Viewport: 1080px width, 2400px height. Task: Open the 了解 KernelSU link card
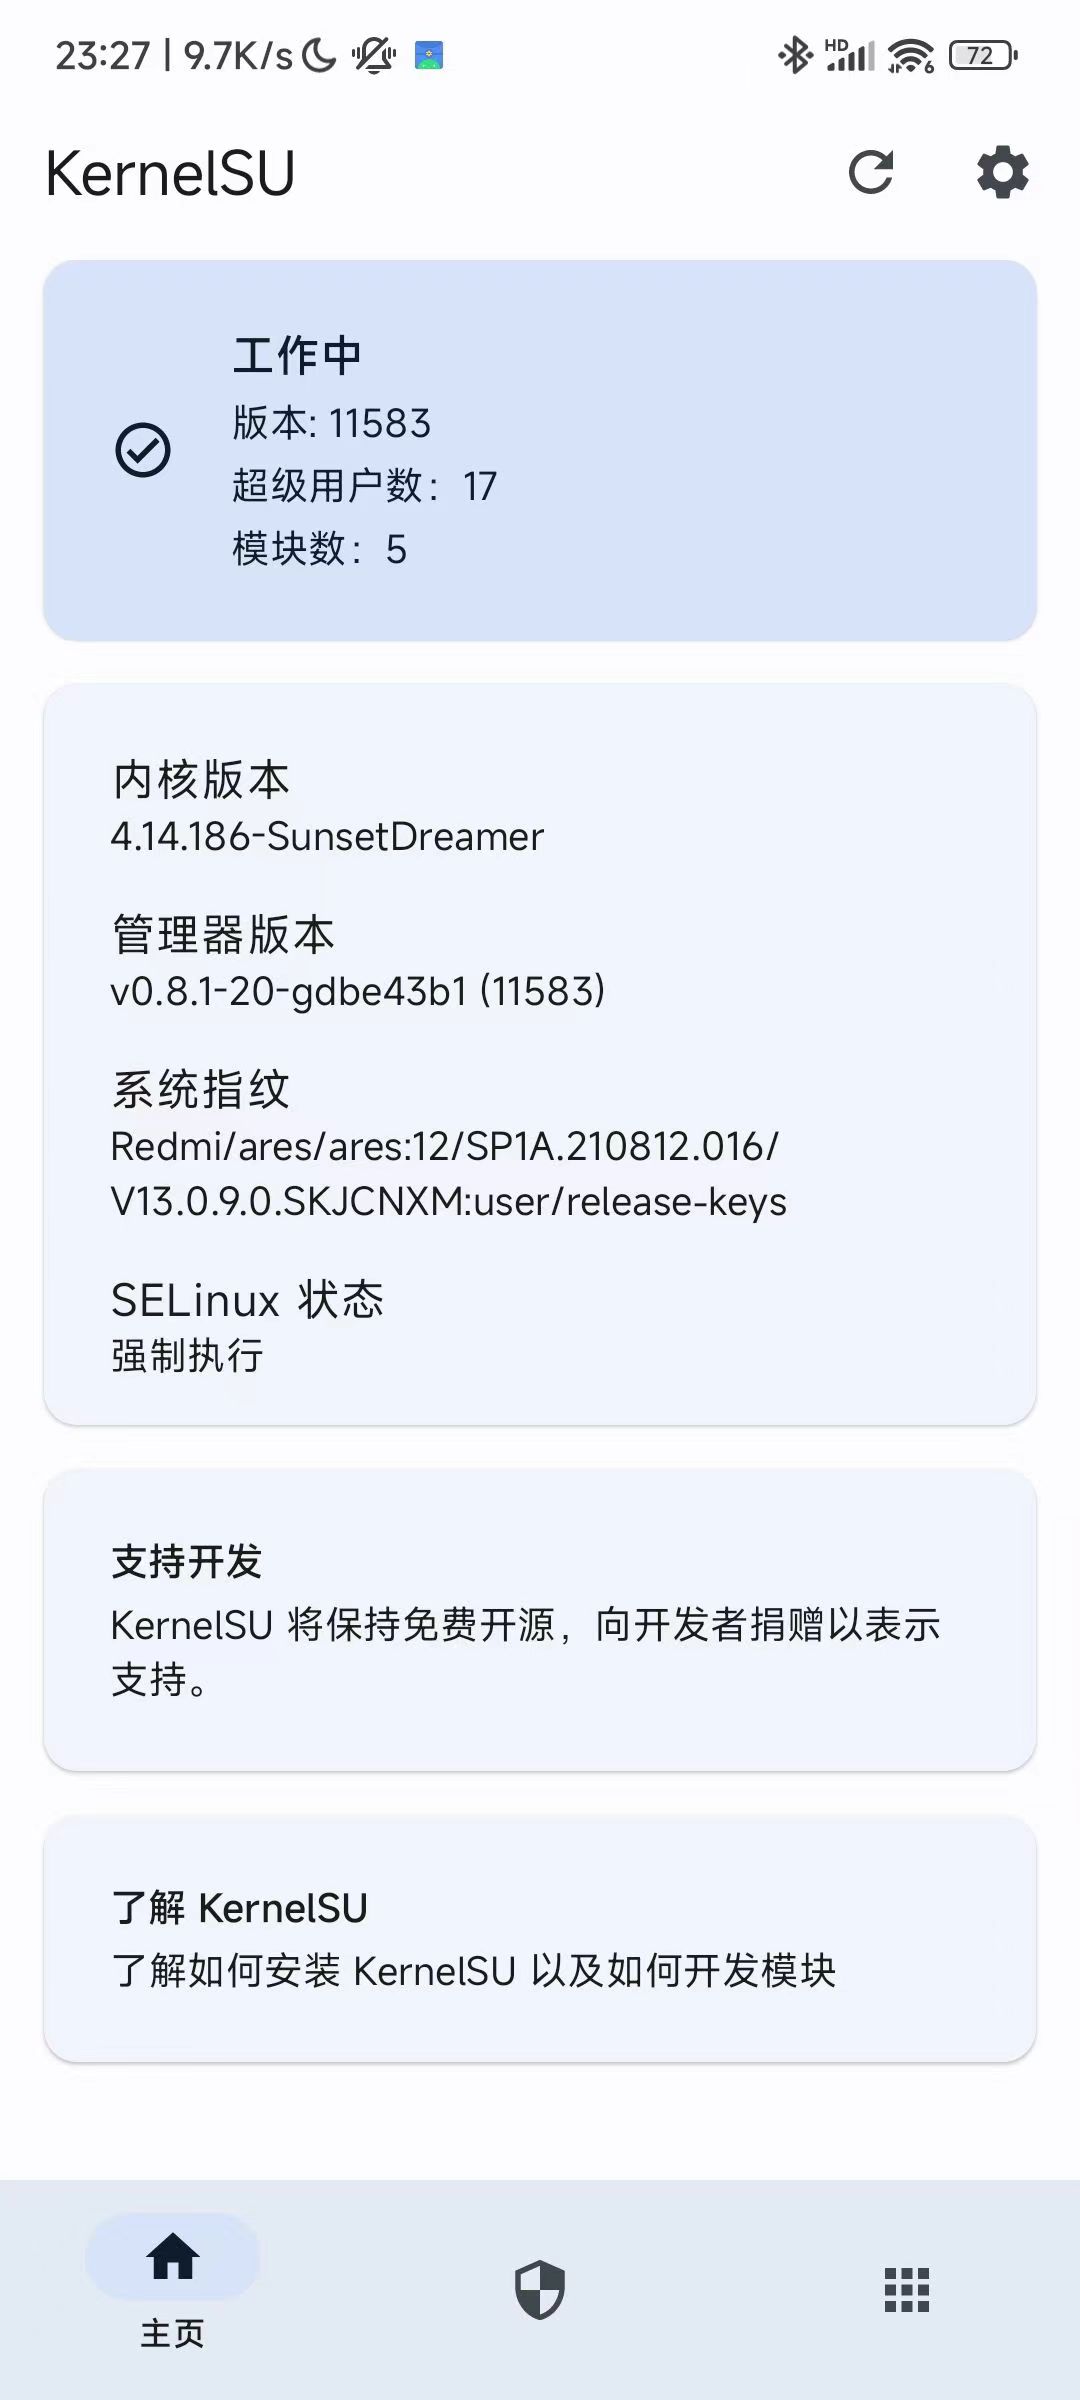(x=540, y=1938)
